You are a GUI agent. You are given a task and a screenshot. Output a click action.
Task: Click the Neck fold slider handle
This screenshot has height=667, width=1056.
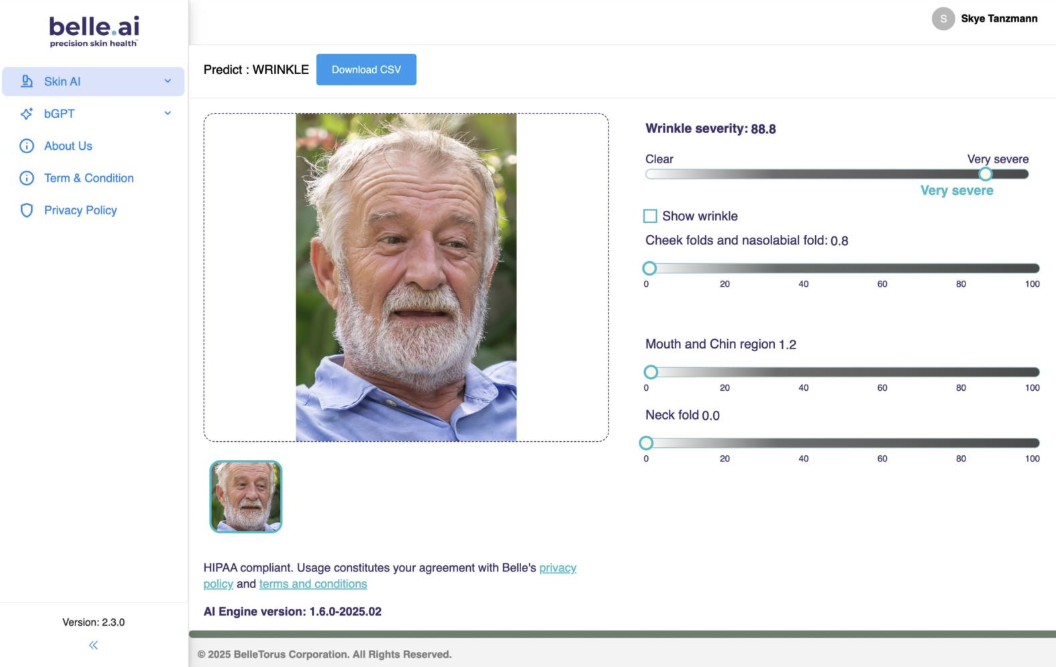[646, 443]
